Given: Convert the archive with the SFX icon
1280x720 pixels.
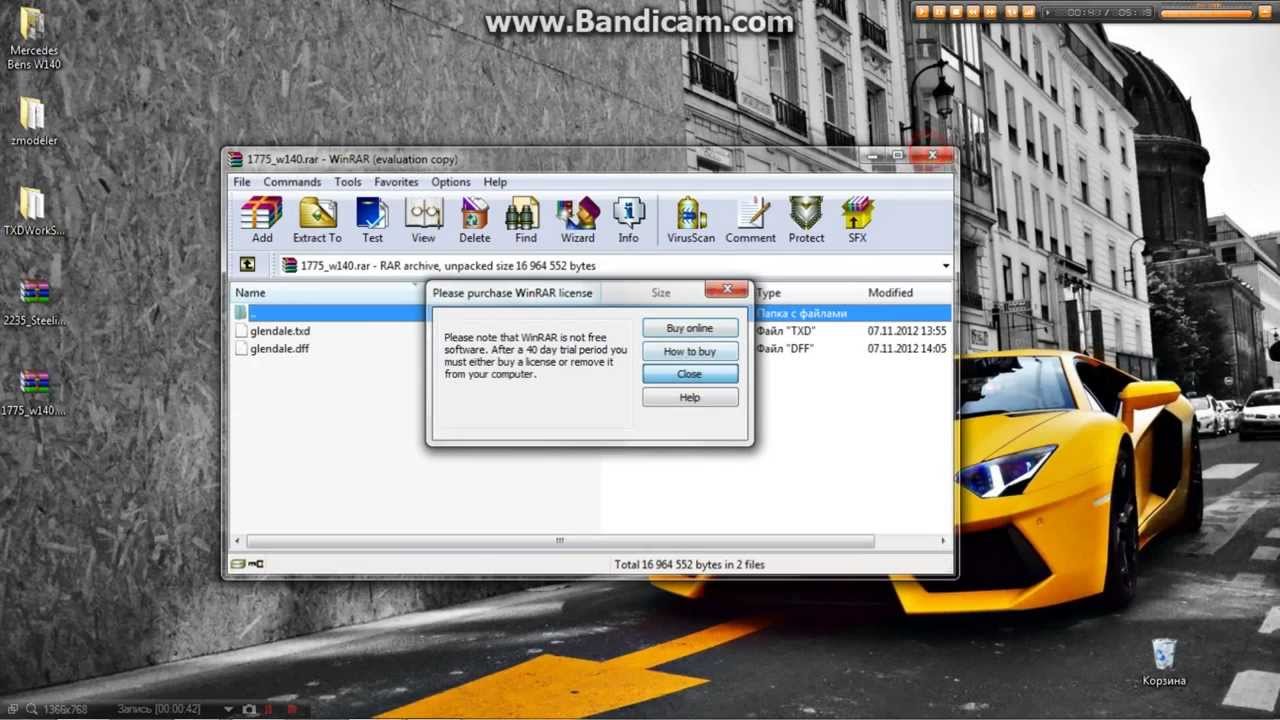Looking at the screenshot, I should tap(857, 220).
